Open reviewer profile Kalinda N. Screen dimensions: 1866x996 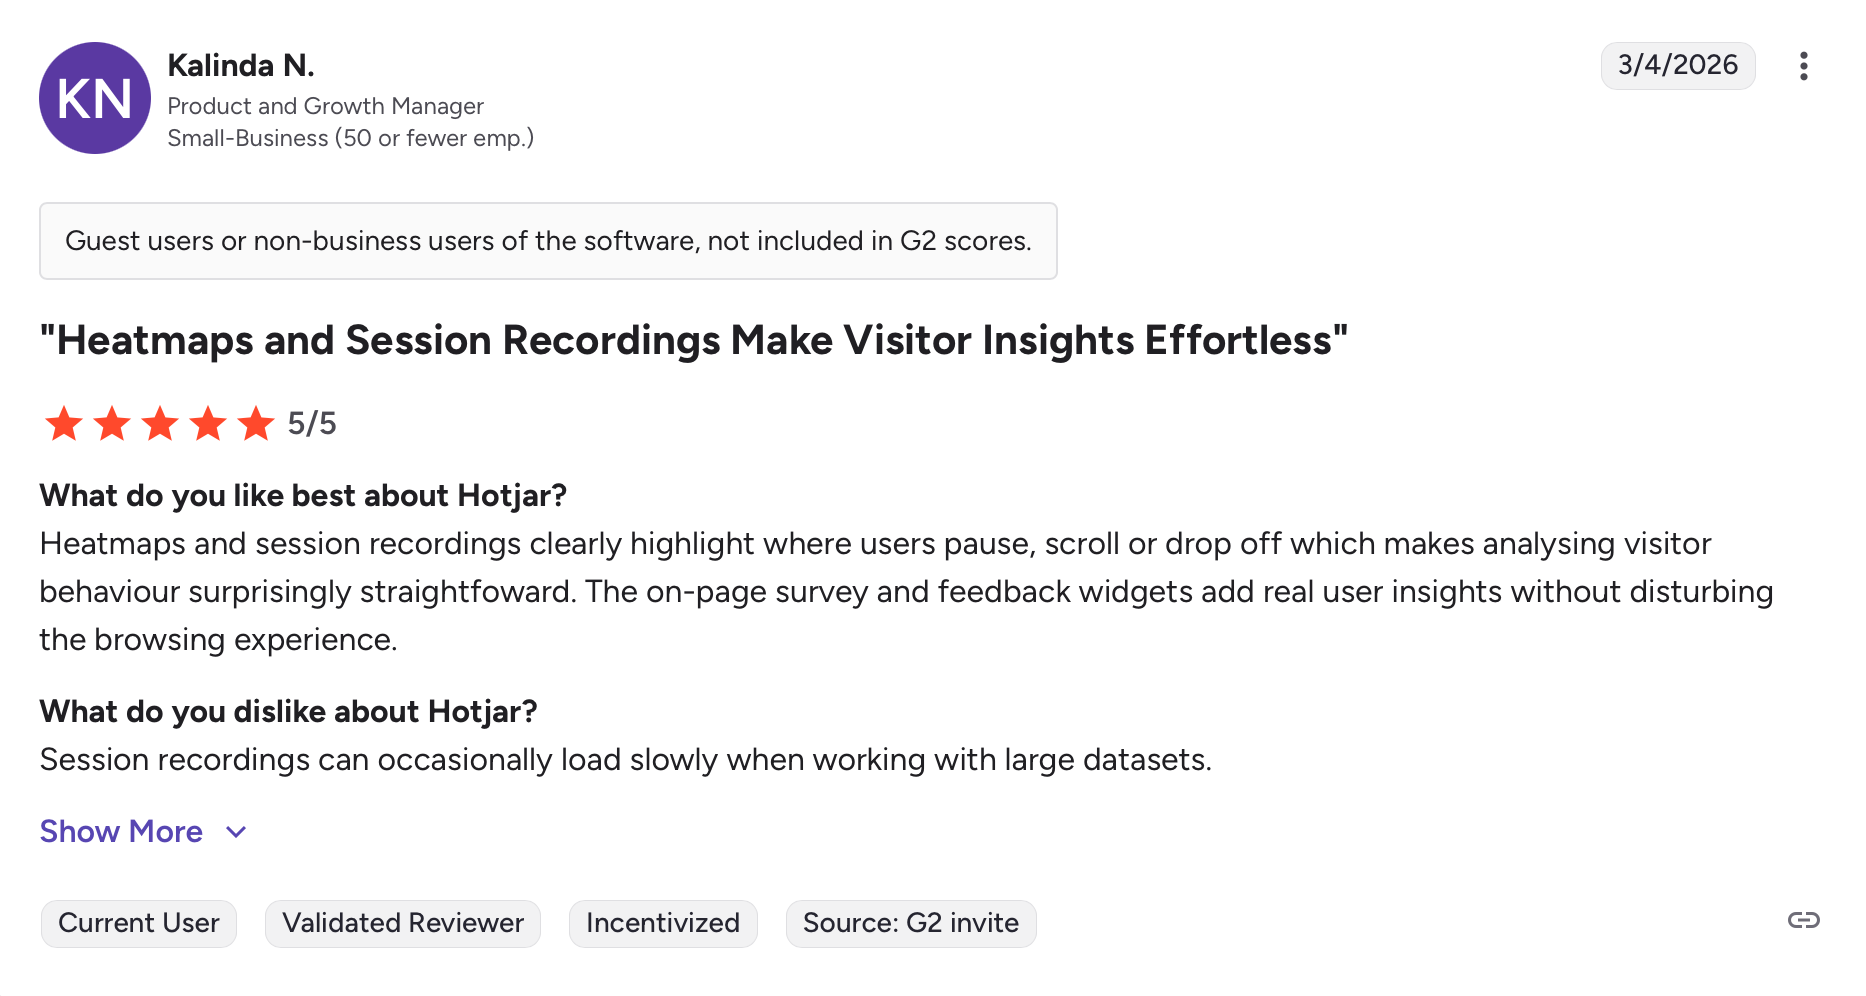(x=241, y=66)
